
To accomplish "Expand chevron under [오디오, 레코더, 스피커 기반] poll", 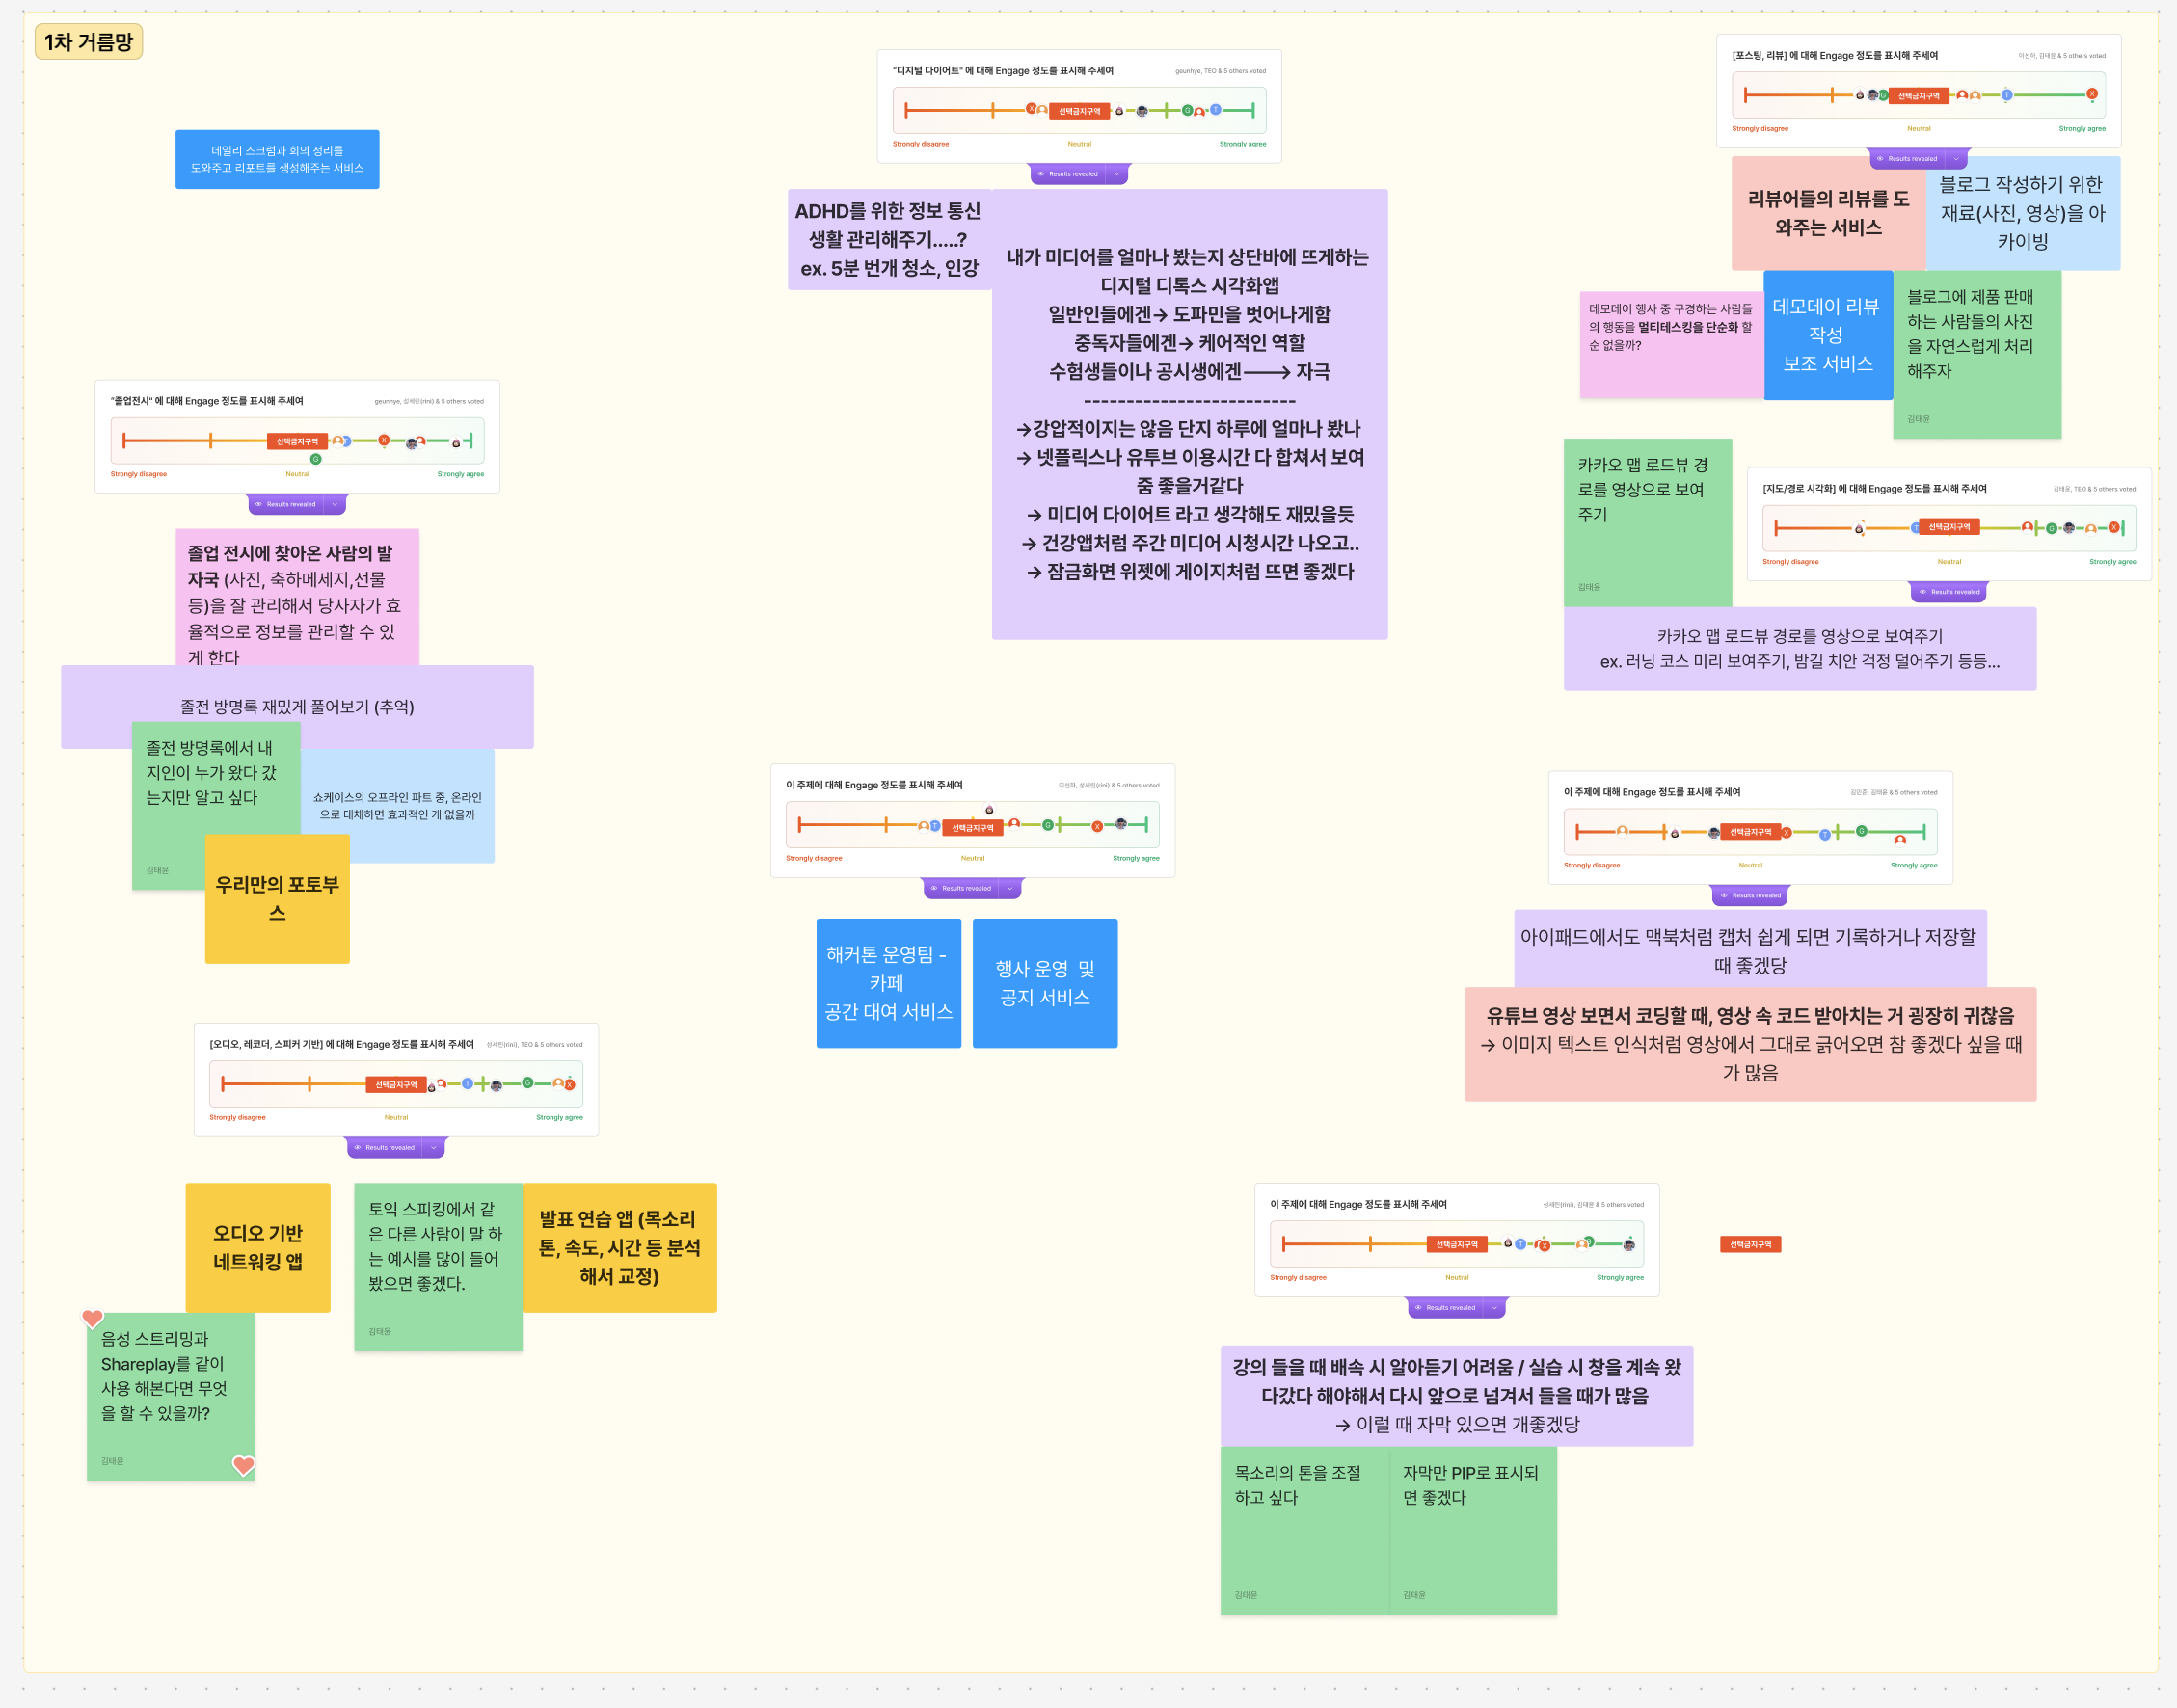I will point(434,1147).
